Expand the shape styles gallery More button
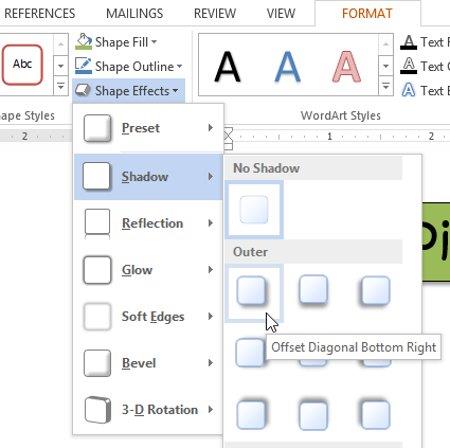The image size is (450, 448). point(61,86)
